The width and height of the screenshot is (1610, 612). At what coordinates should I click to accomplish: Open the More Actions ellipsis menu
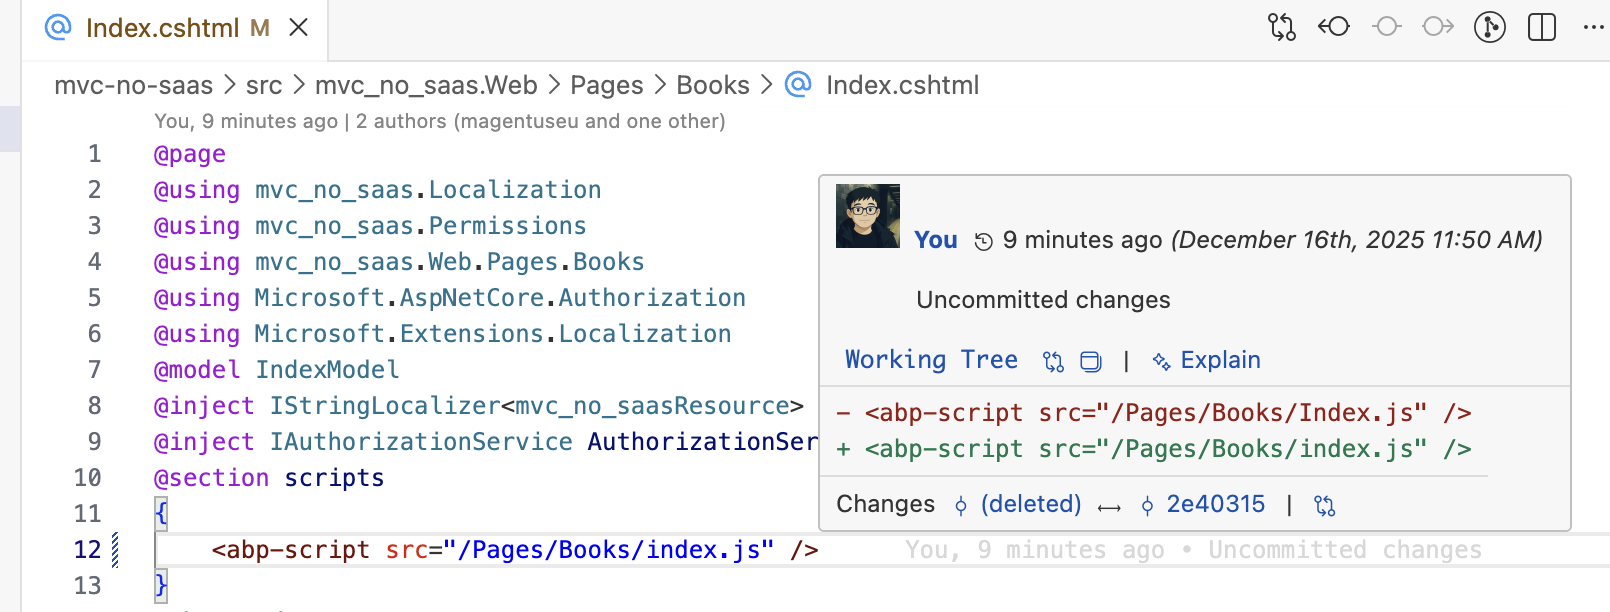click(1593, 27)
